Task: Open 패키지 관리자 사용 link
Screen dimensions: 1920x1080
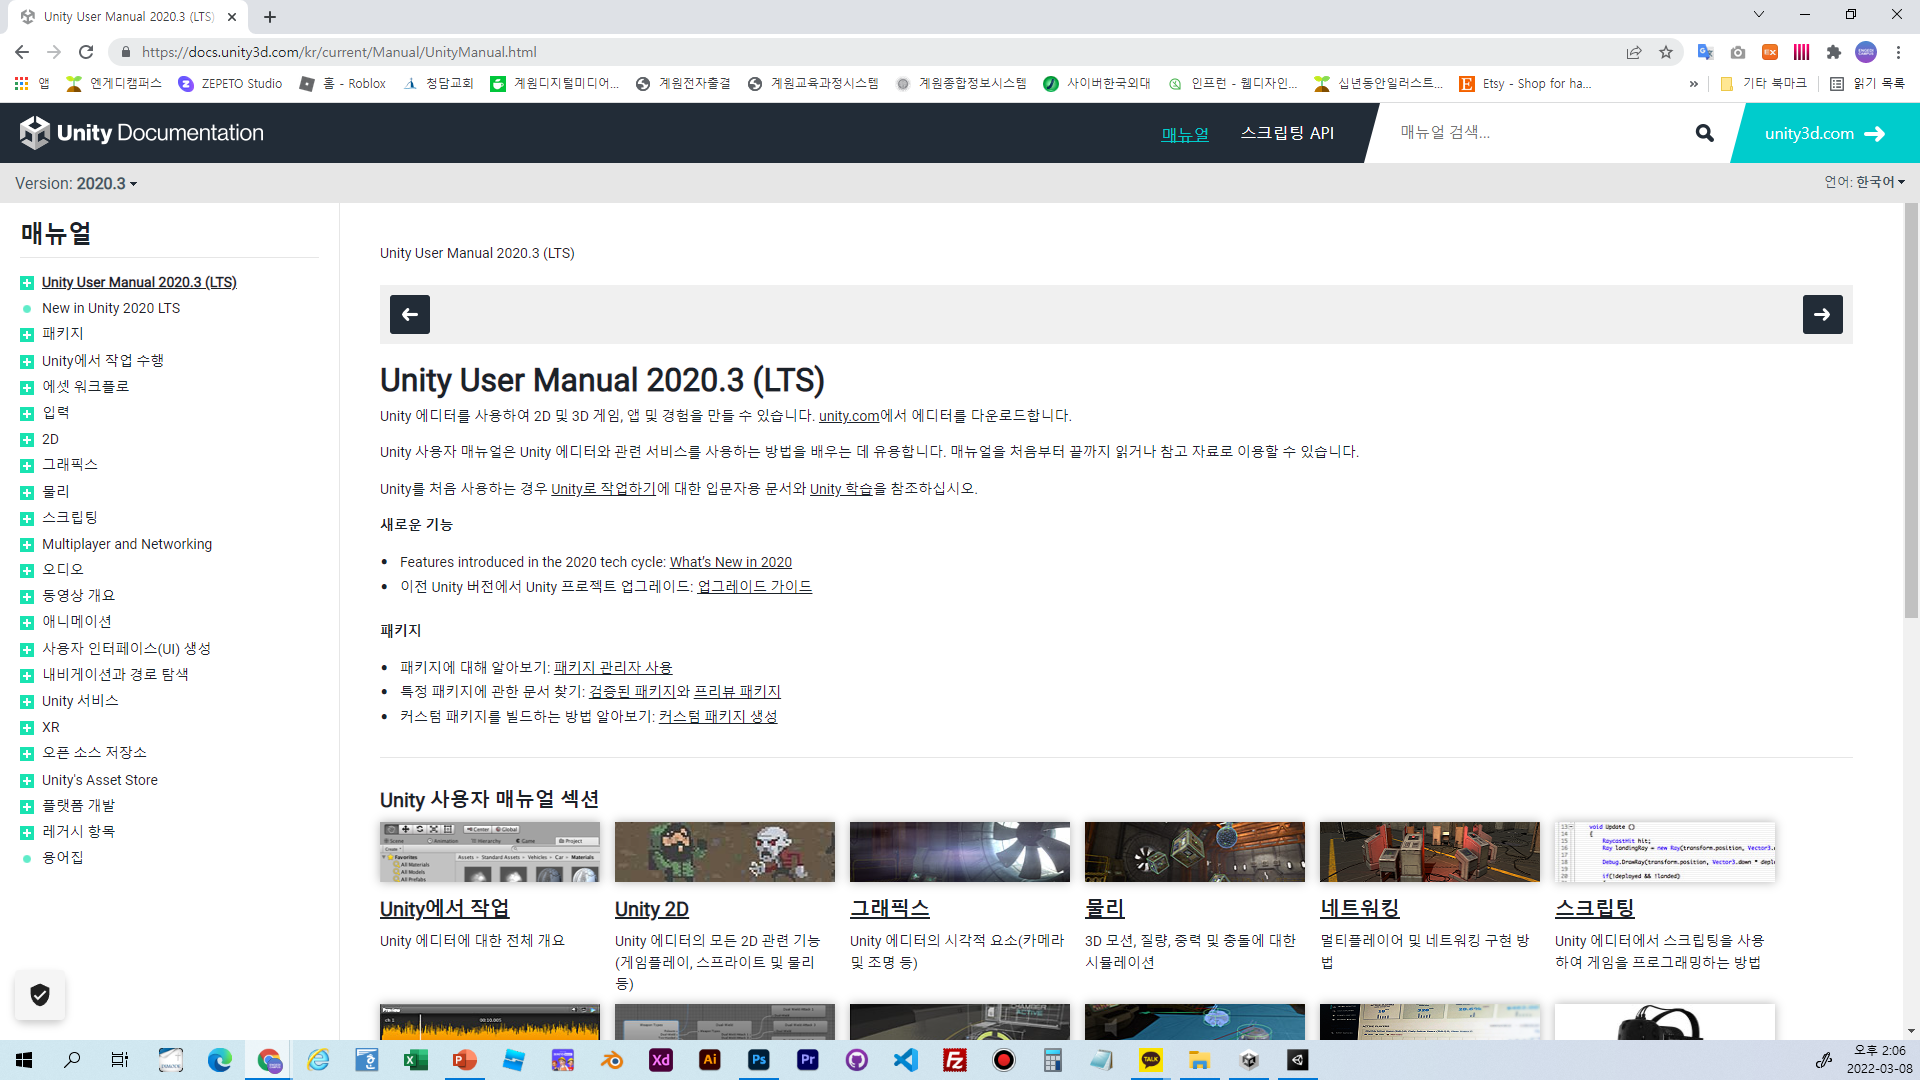Action: (613, 668)
